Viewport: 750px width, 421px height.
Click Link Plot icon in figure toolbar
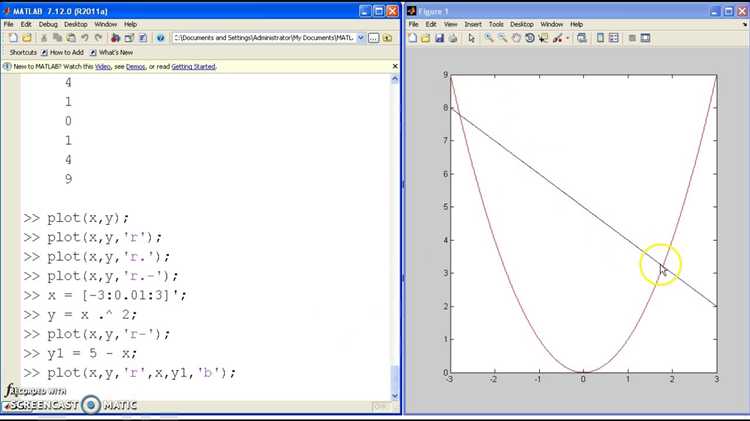pyautogui.click(x=582, y=38)
